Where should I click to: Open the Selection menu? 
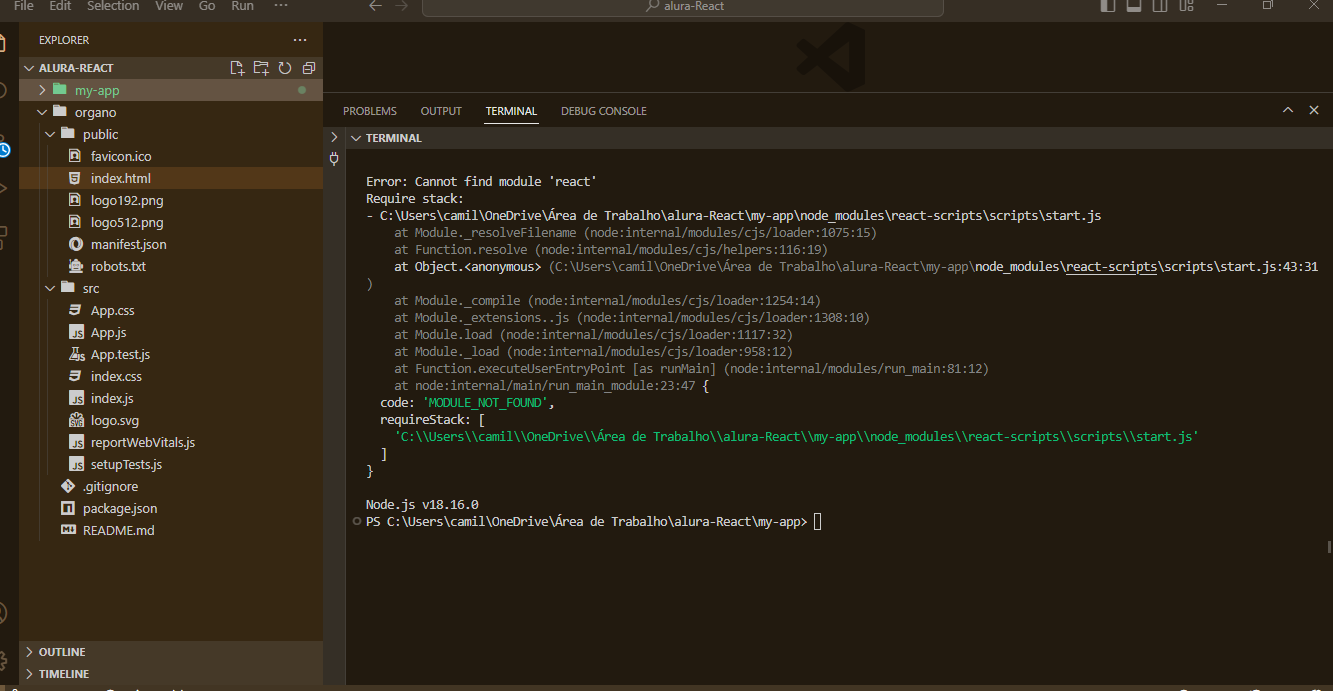[113, 6]
